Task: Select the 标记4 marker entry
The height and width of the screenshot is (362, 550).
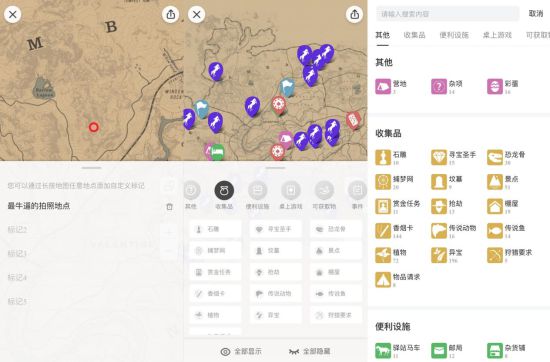Action: coord(17,277)
